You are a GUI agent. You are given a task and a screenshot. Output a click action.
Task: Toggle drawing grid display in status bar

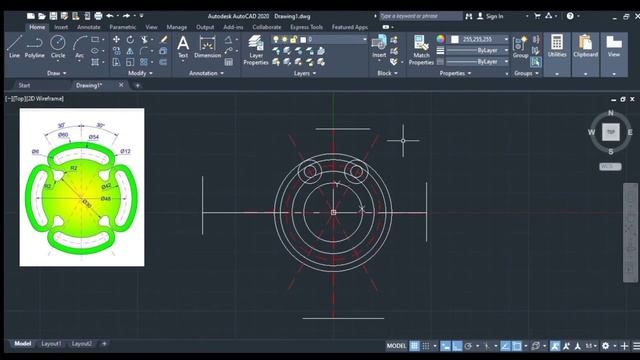point(414,346)
